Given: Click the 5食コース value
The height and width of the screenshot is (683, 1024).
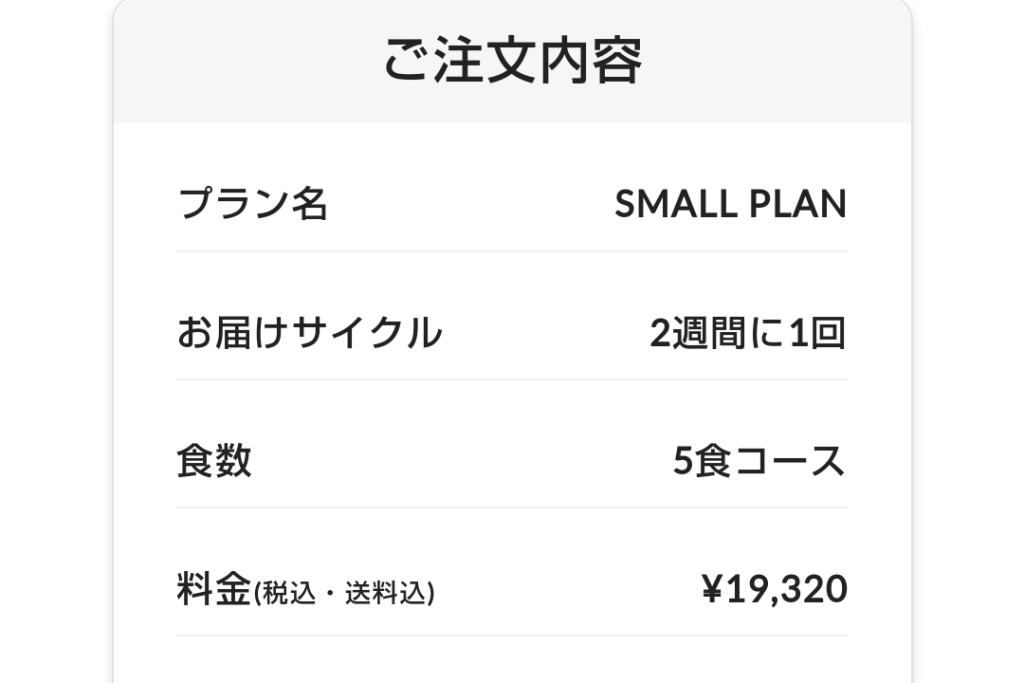Looking at the screenshot, I should pyautogui.click(x=759, y=462).
